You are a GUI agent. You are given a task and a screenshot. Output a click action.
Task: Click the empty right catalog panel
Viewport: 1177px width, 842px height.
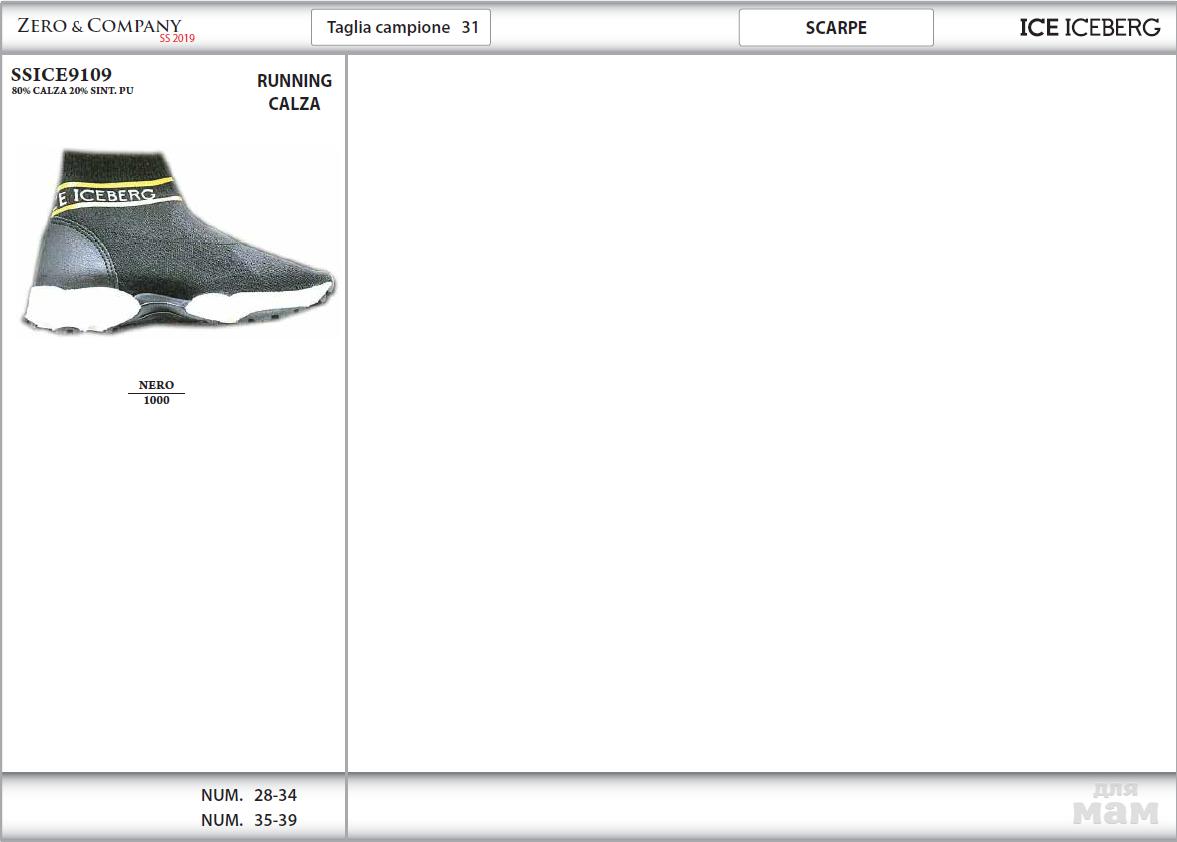tap(760, 412)
